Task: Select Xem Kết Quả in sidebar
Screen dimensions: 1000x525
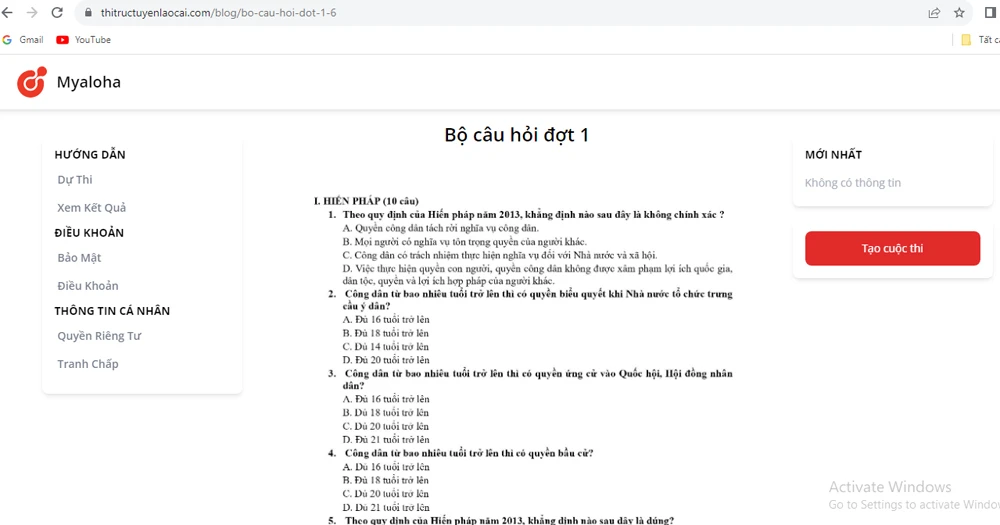Action: [x=91, y=208]
